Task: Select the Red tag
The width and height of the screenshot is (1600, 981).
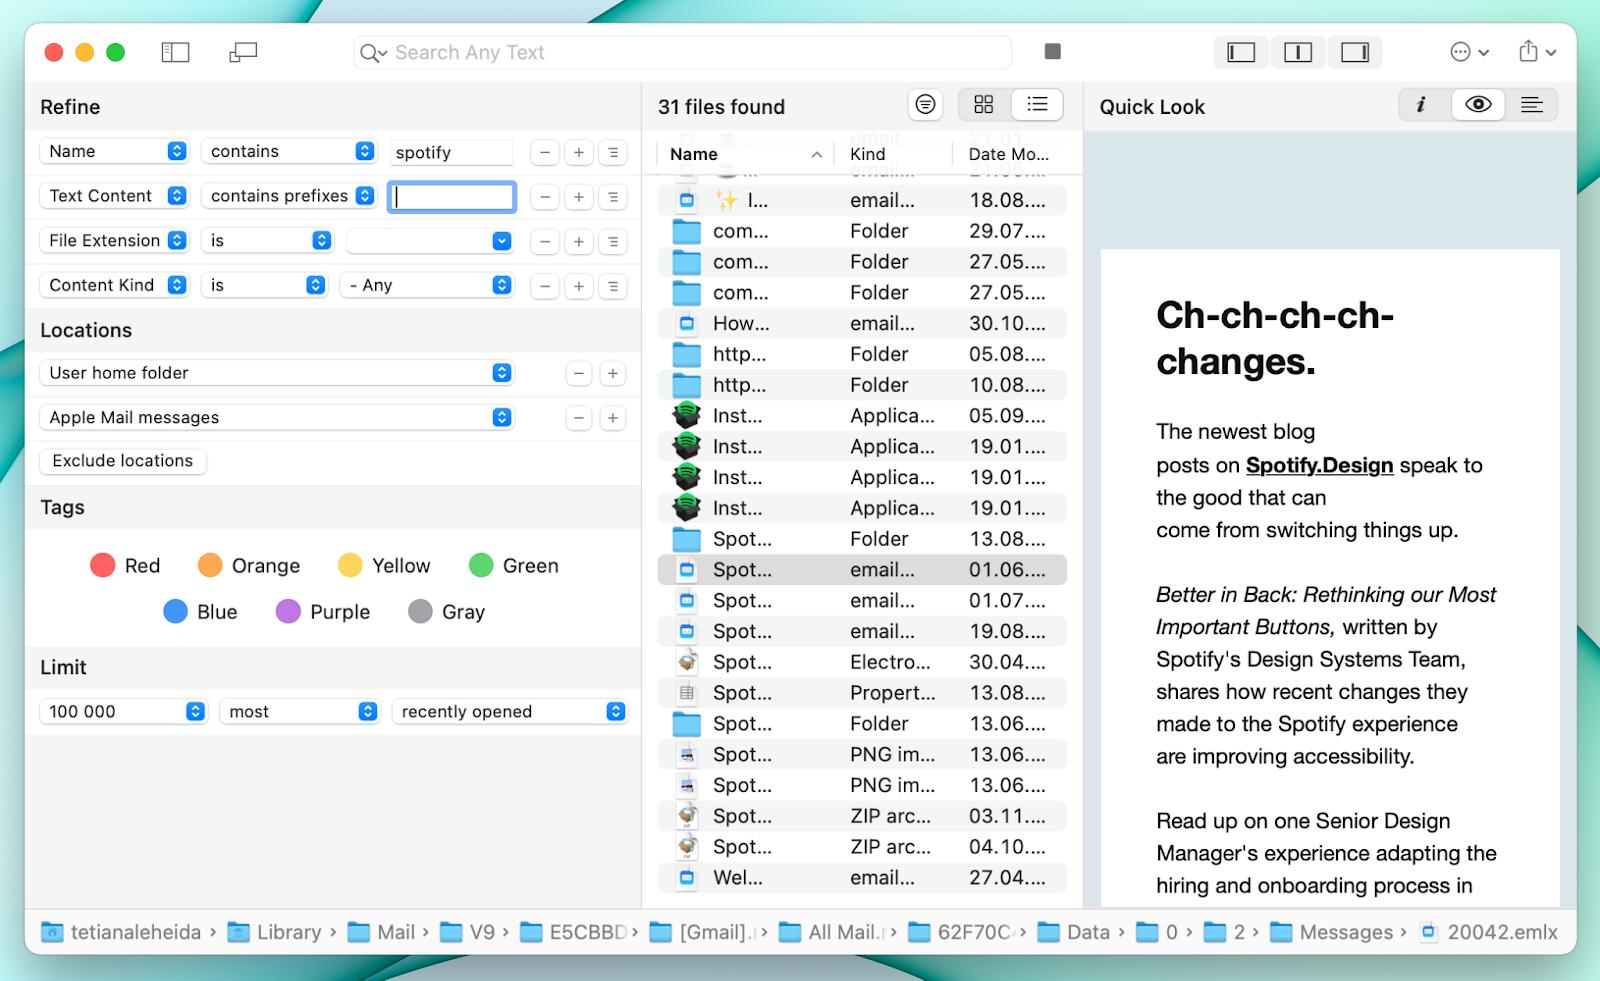Action: pyautogui.click(x=125, y=566)
